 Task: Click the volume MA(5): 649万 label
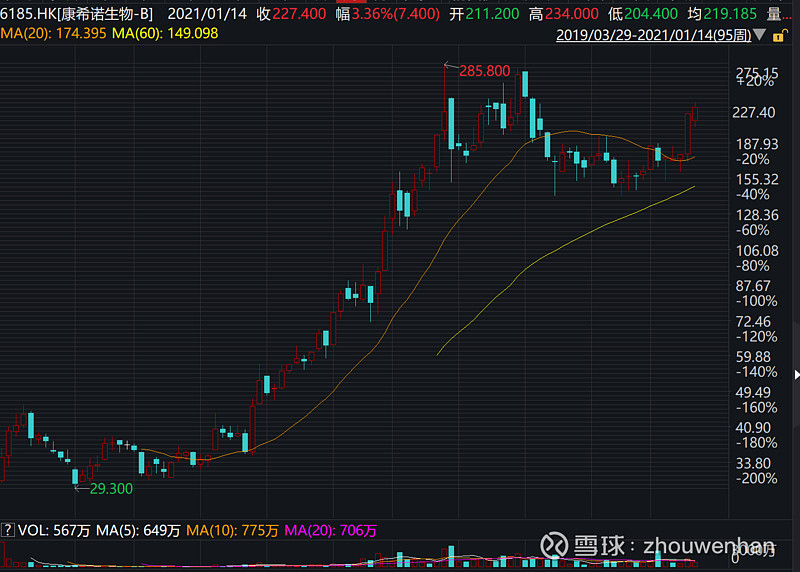tap(138, 531)
